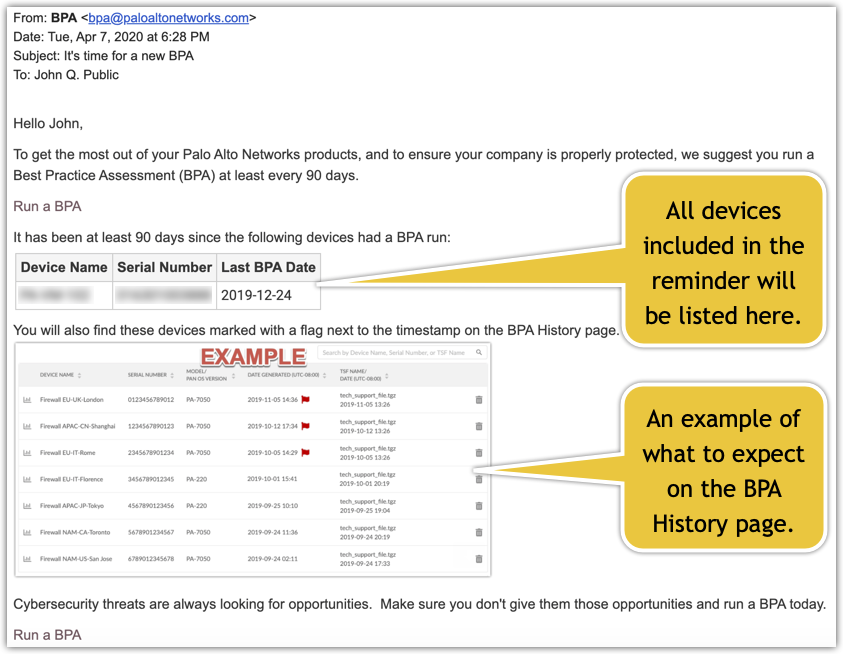This screenshot has height=654, width=843.
Task: Click the report chart icon for Firewall NAM-CA-Toronto
Action: click(27, 532)
